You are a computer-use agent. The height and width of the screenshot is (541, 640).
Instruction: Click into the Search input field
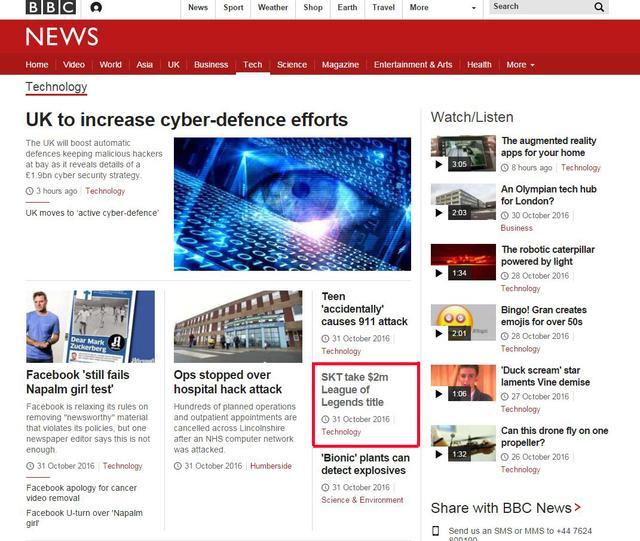click(540, 7)
